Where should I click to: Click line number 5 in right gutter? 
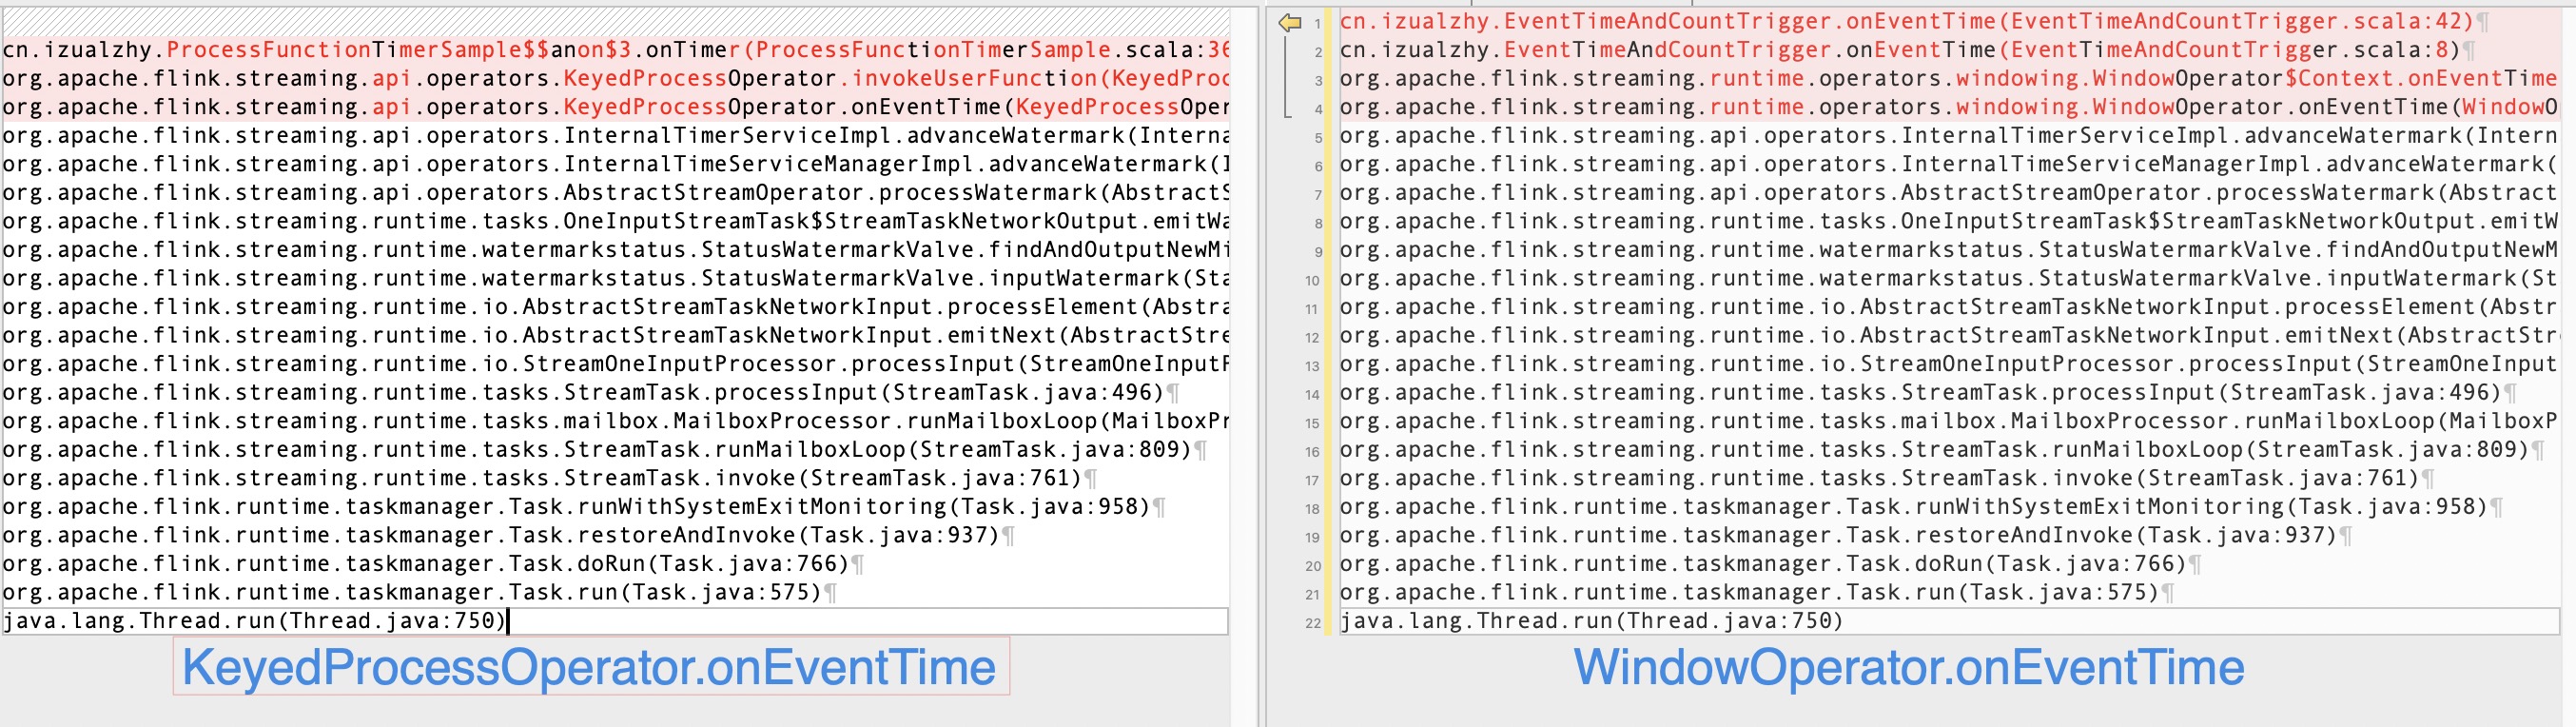click(1318, 138)
